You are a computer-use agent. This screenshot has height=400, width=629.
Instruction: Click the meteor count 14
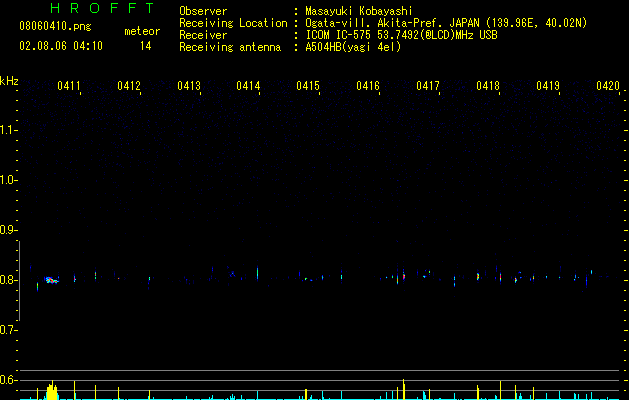145,46
